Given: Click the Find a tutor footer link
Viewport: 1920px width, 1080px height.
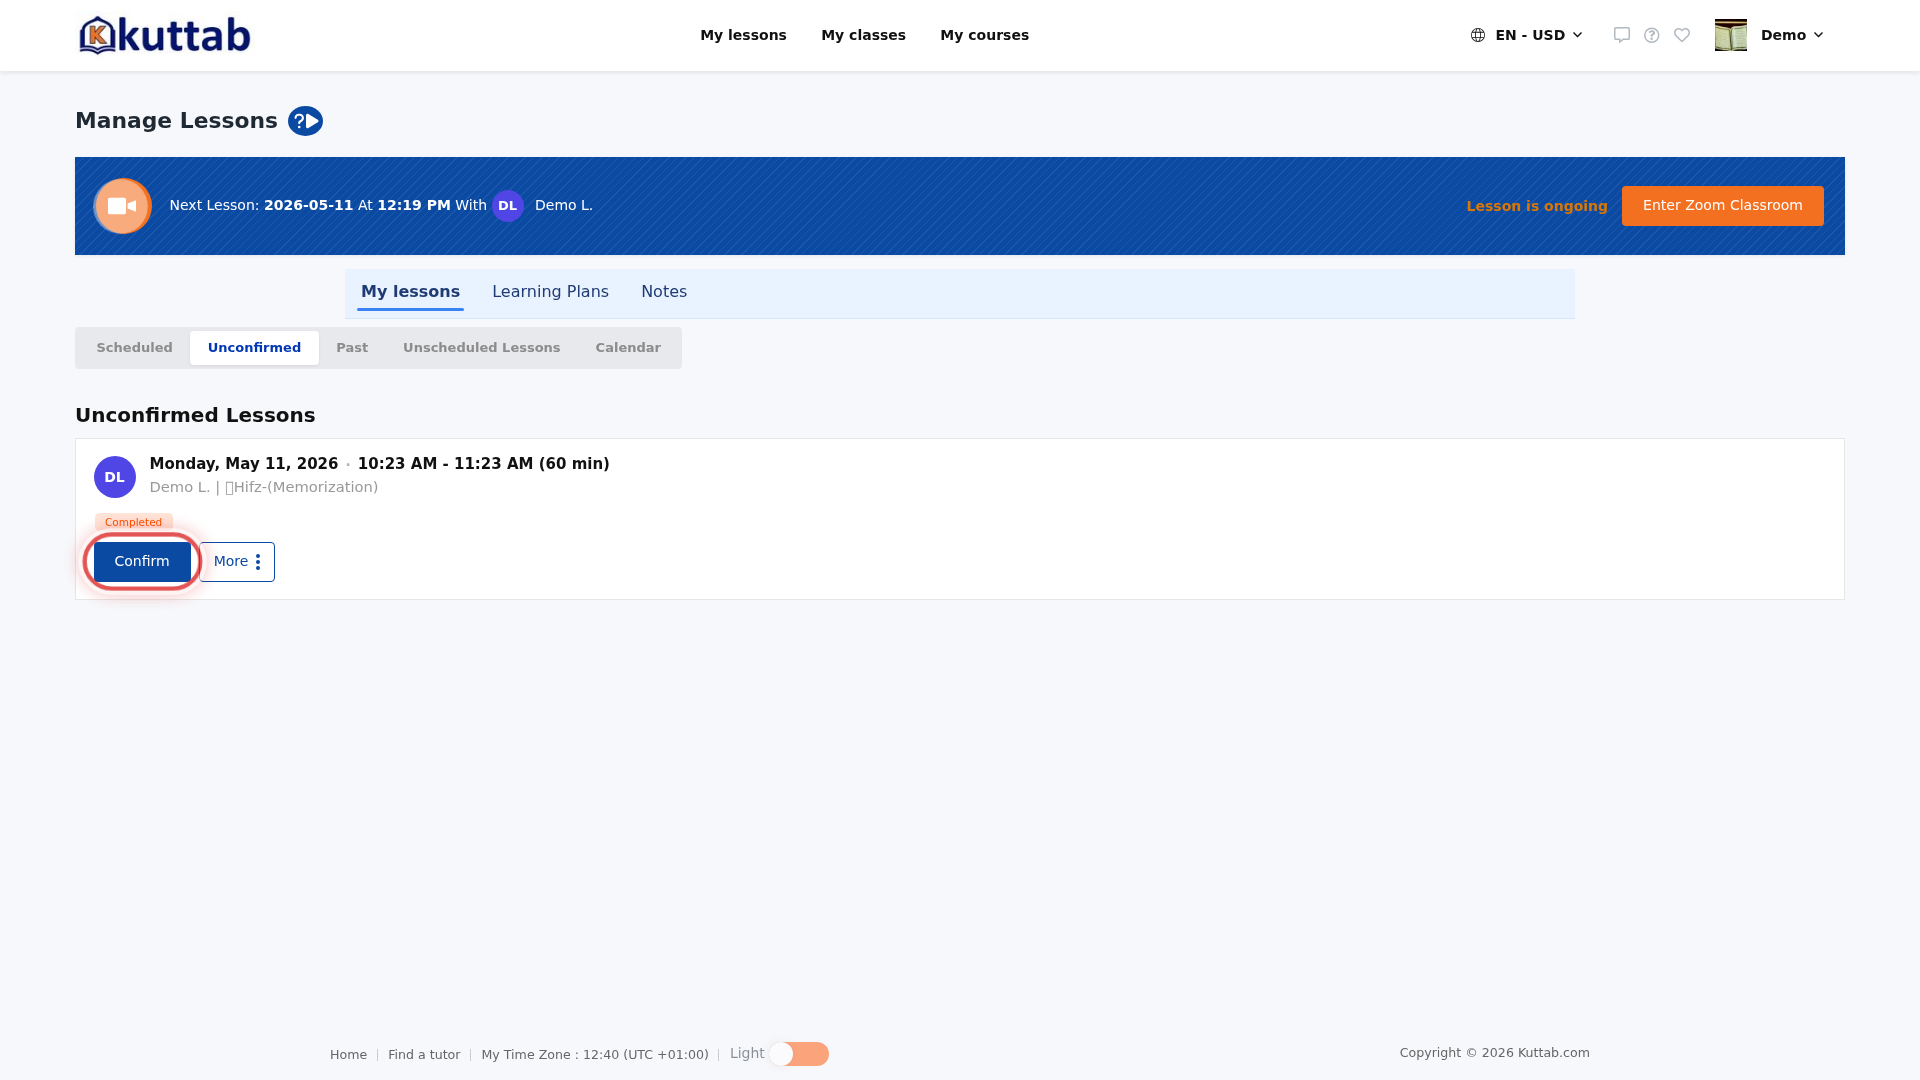Looking at the screenshot, I should point(424,1055).
